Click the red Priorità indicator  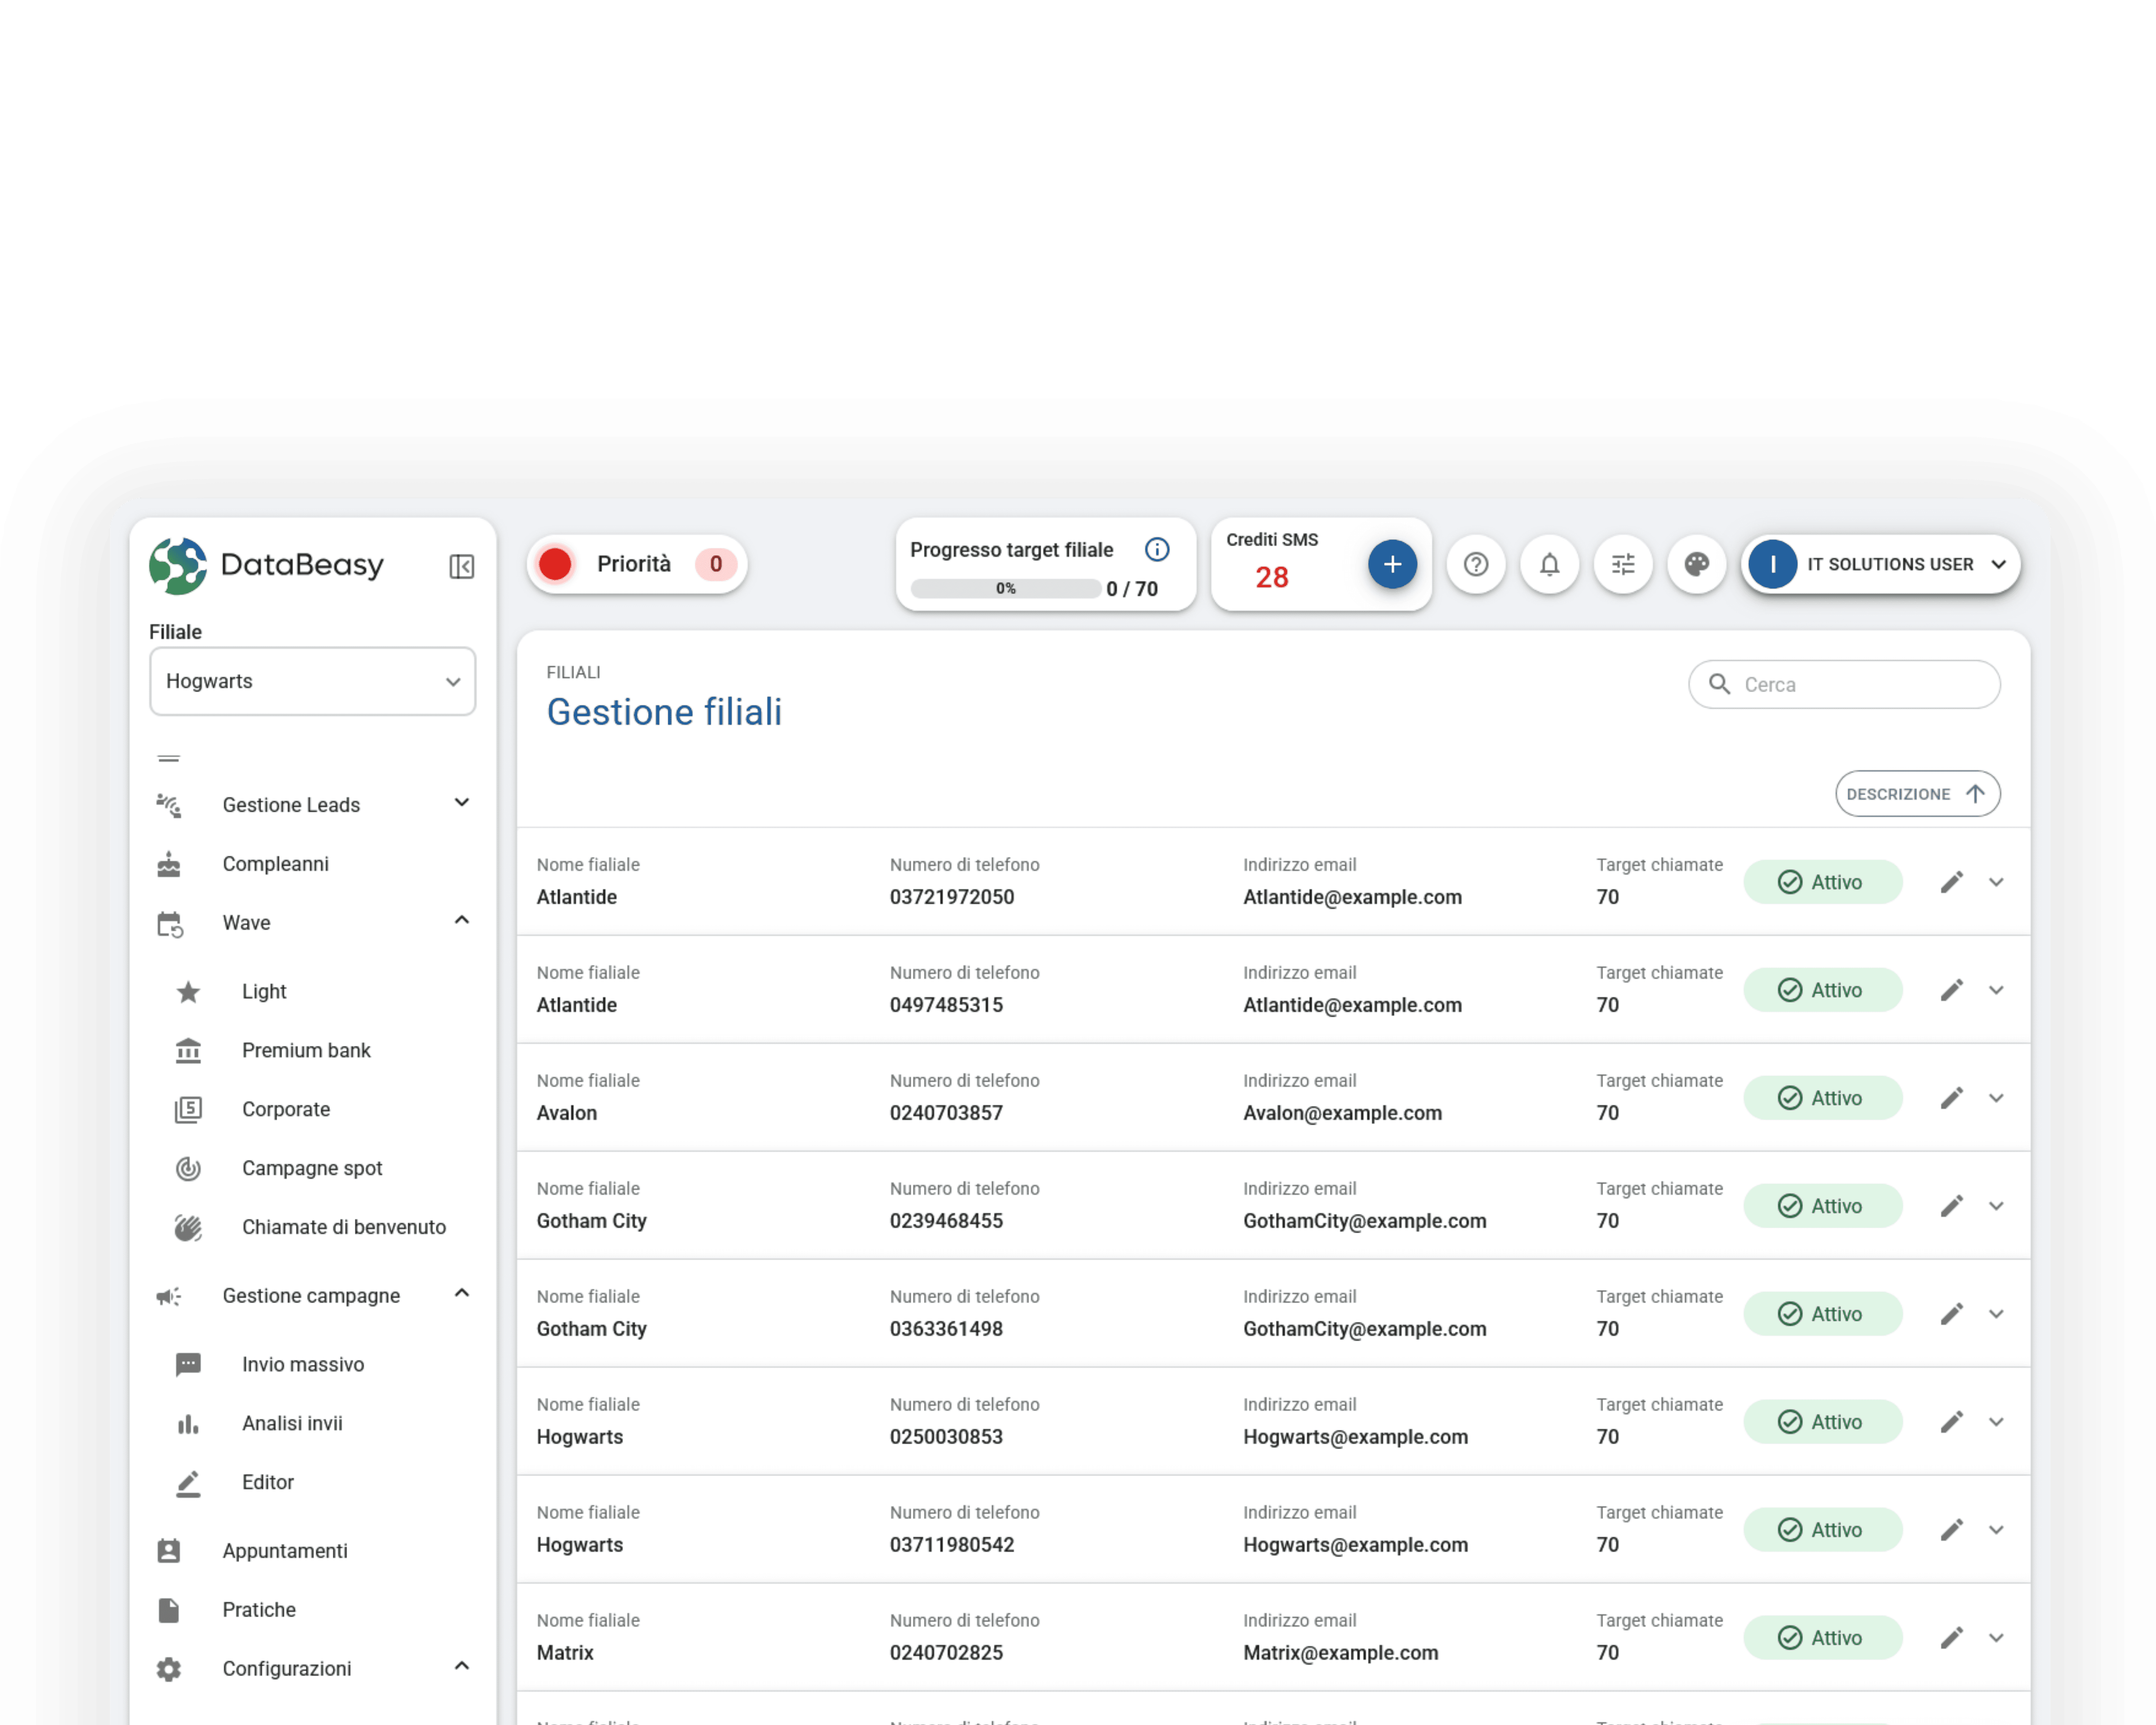click(555, 564)
